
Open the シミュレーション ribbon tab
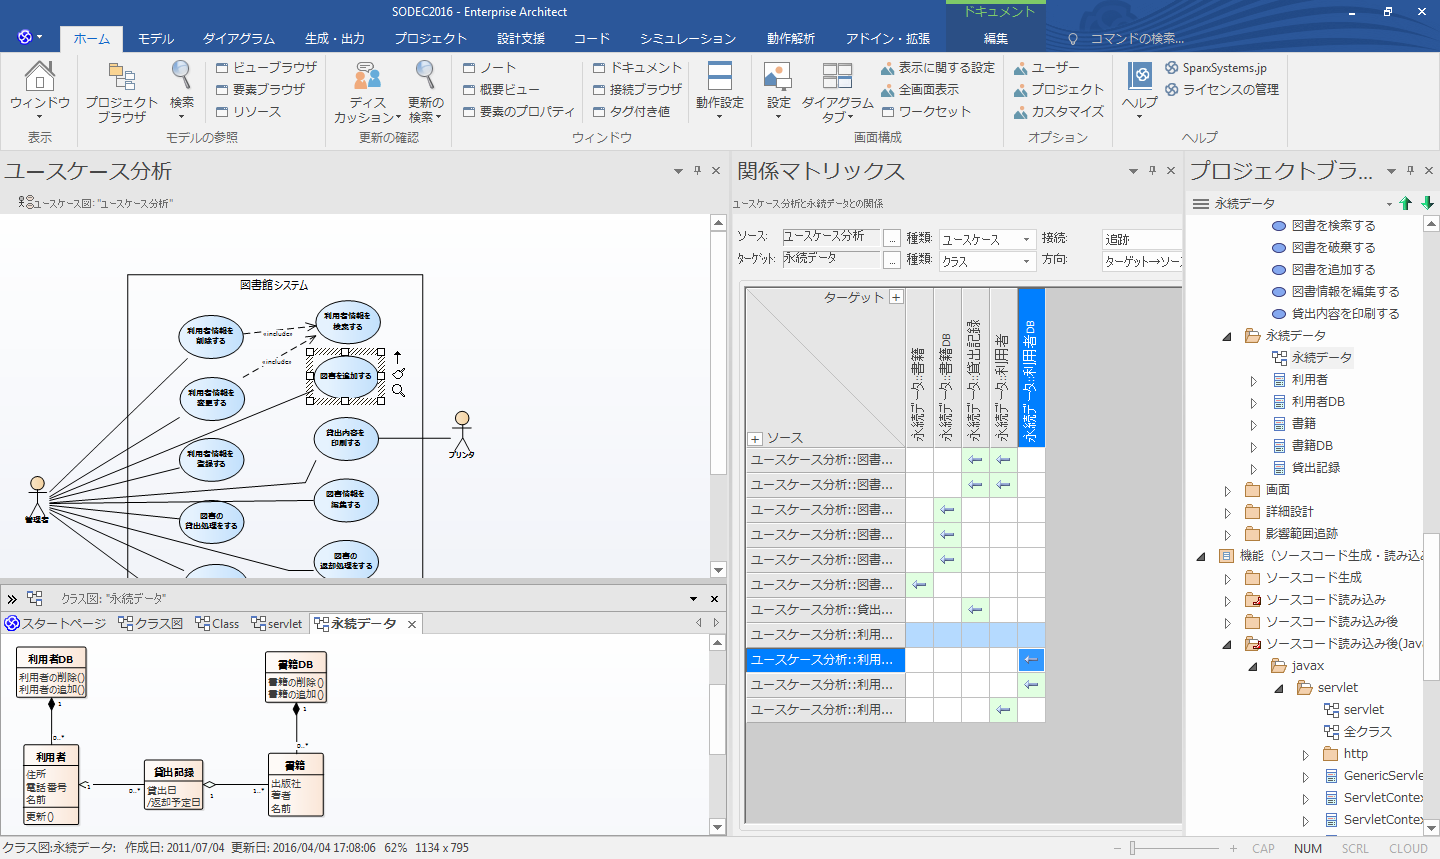tap(688, 38)
